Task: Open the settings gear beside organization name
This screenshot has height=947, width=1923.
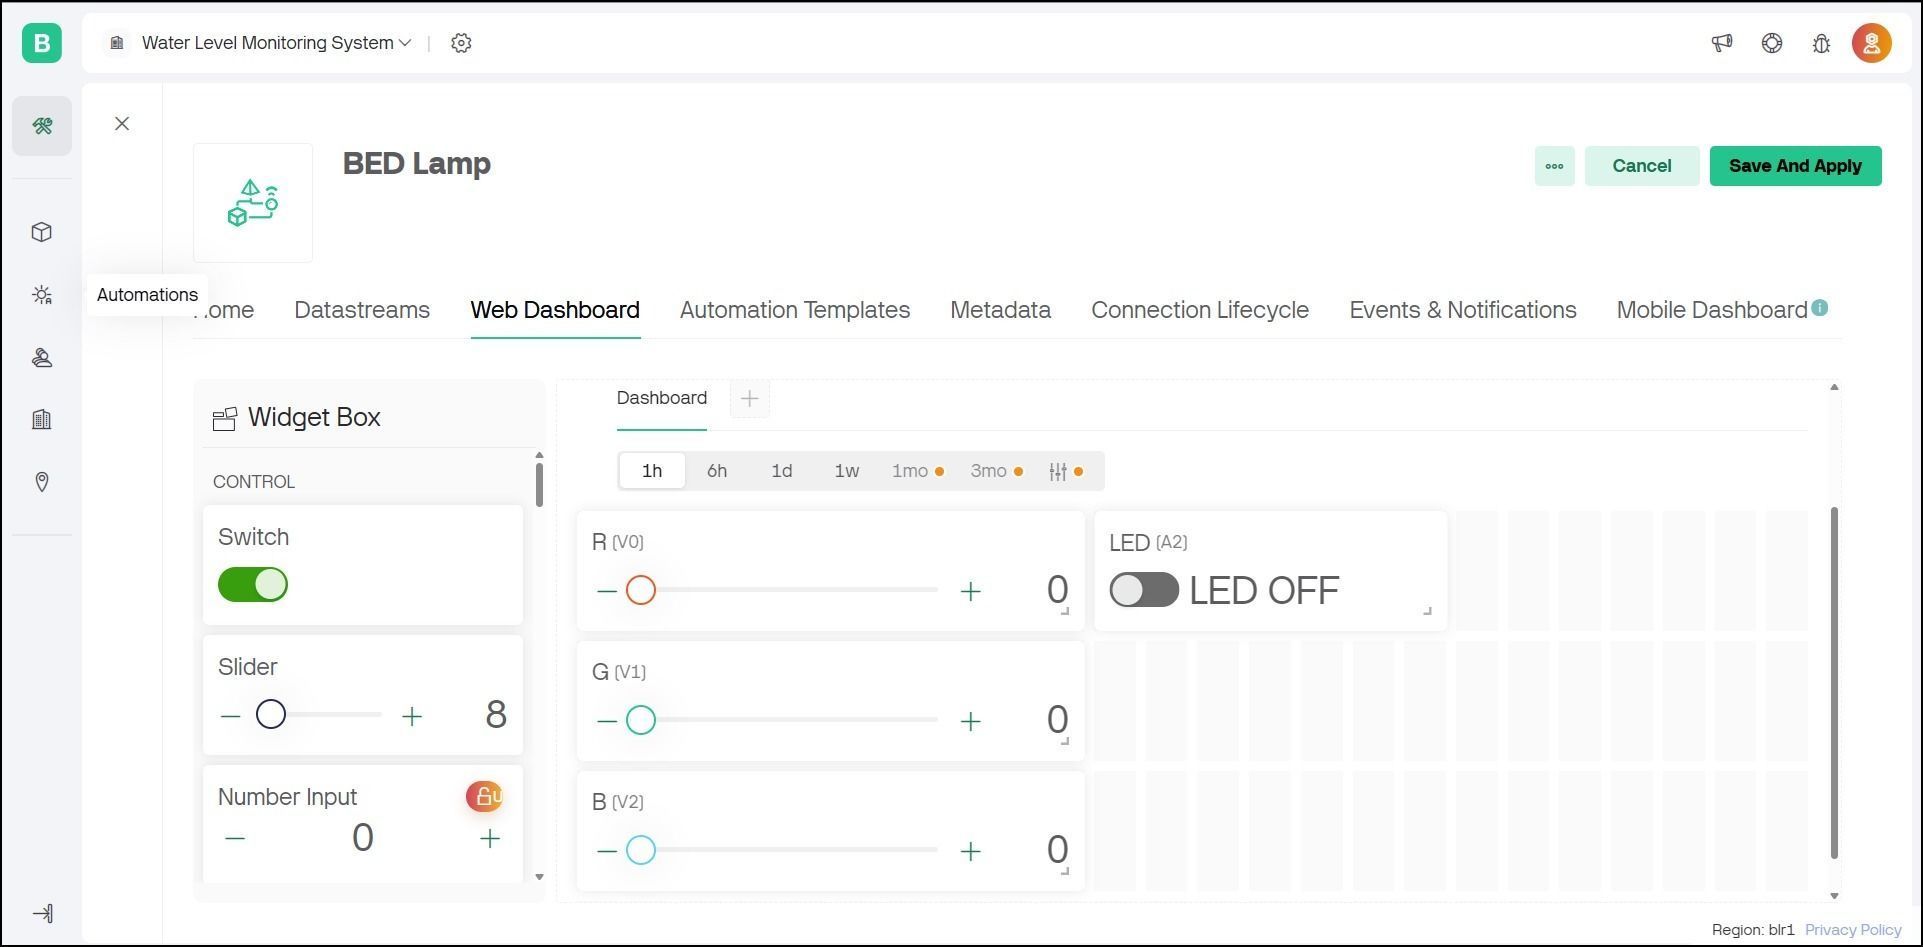Action: point(461,43)
